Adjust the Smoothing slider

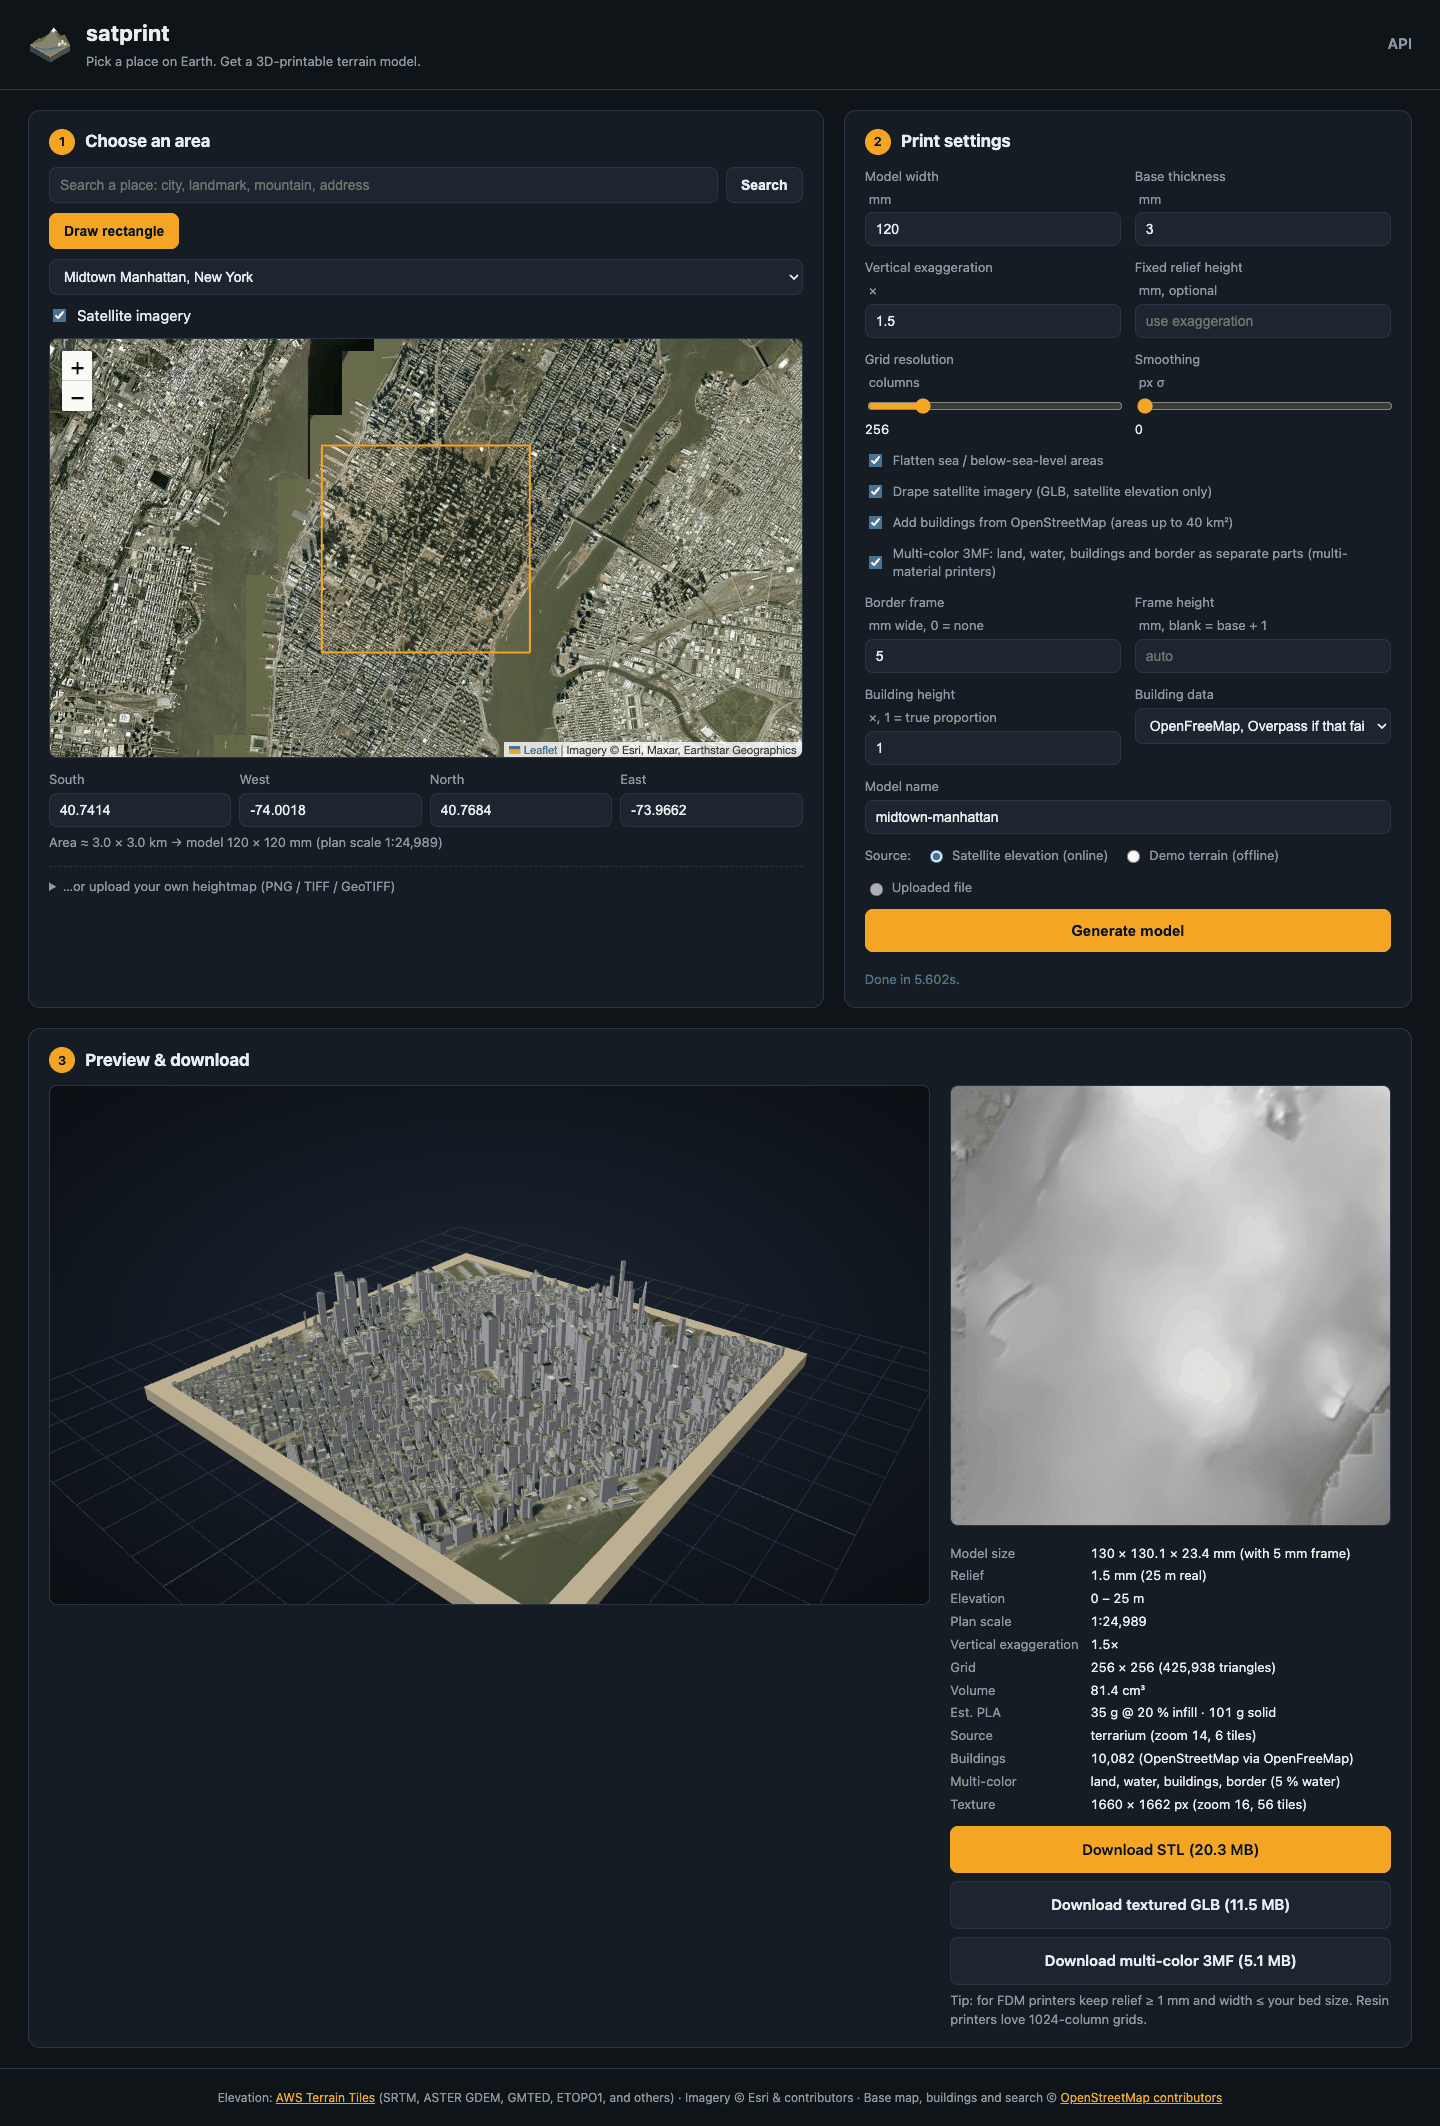click(1264, 406)
